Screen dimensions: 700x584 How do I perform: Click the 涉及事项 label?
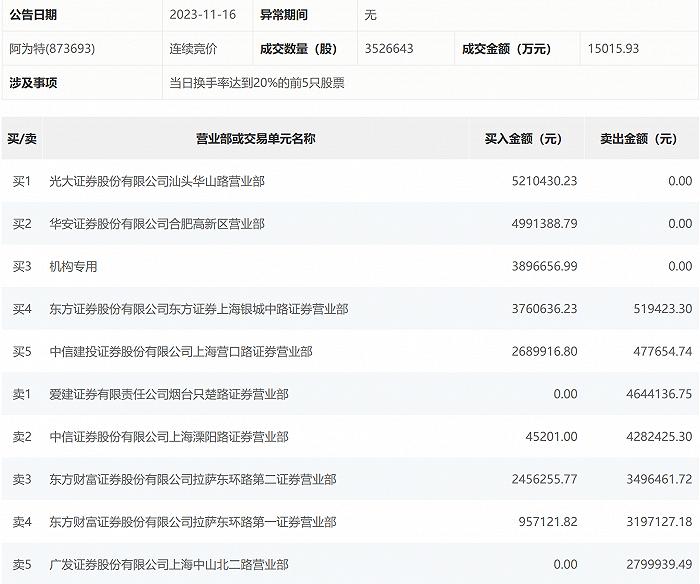click(x=33, y=83)
